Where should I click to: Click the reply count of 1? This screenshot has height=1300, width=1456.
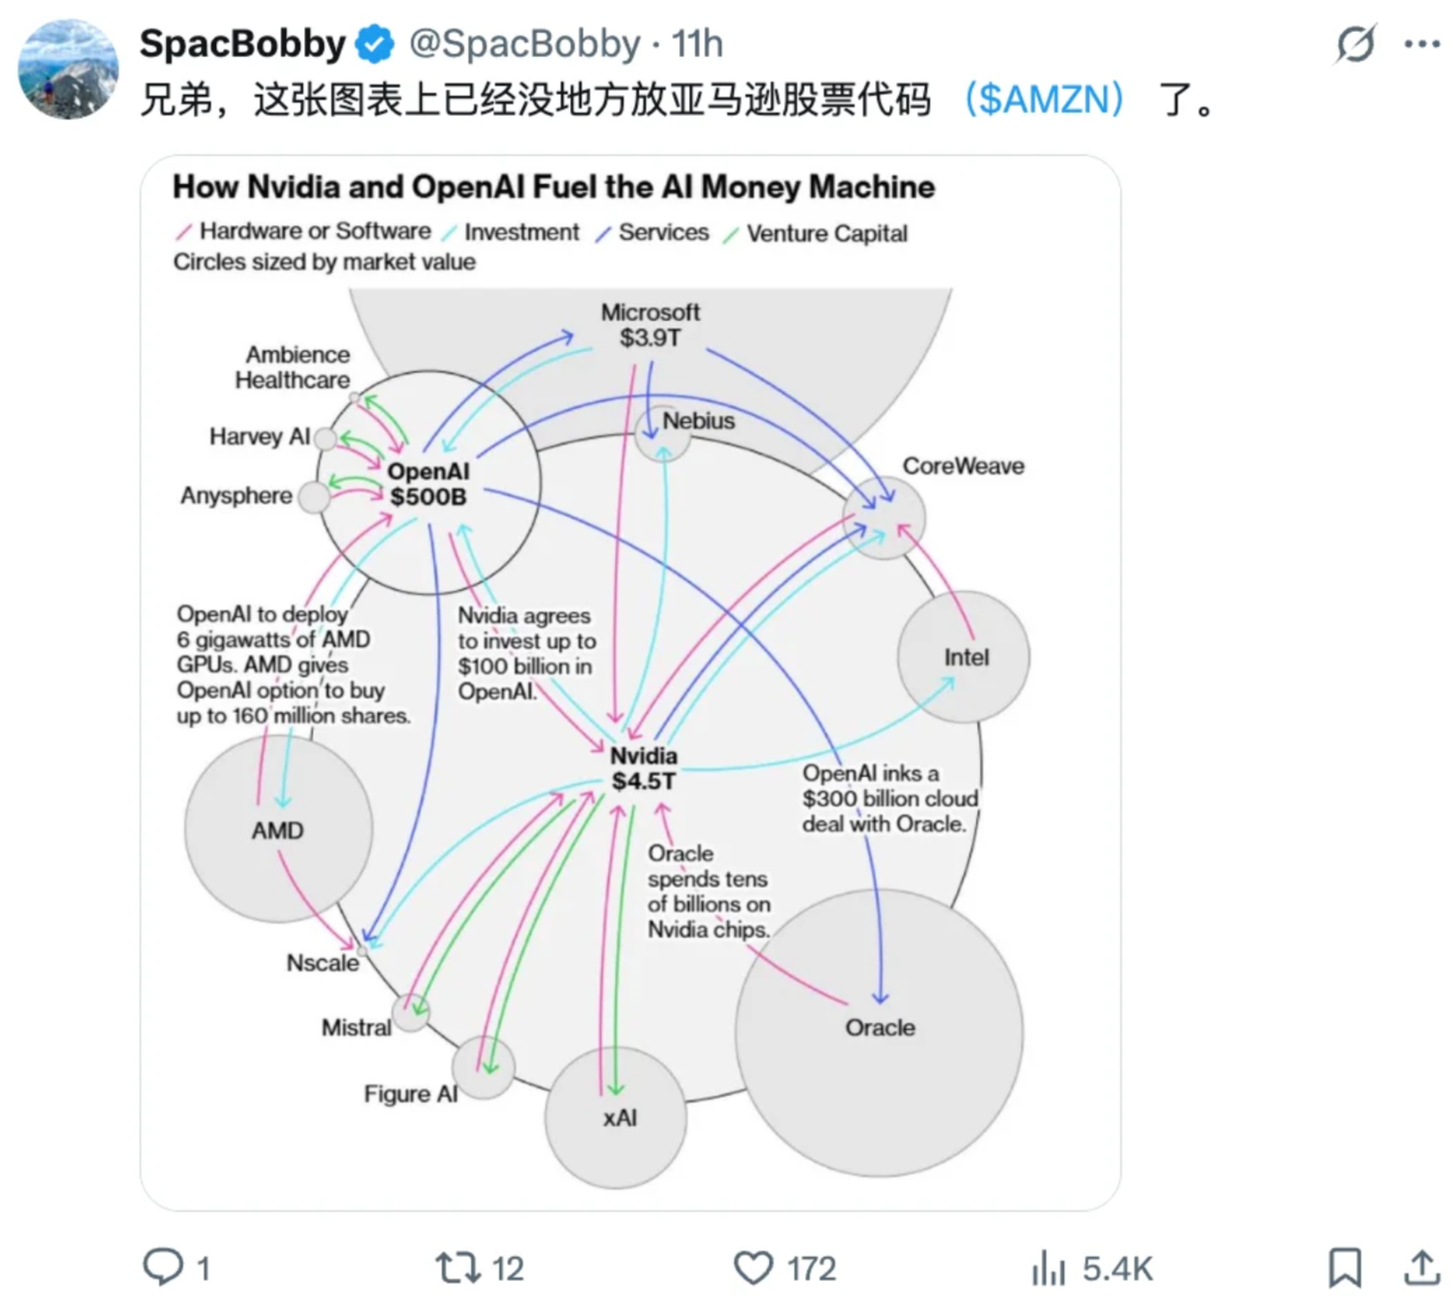(x=203, y=1269)
